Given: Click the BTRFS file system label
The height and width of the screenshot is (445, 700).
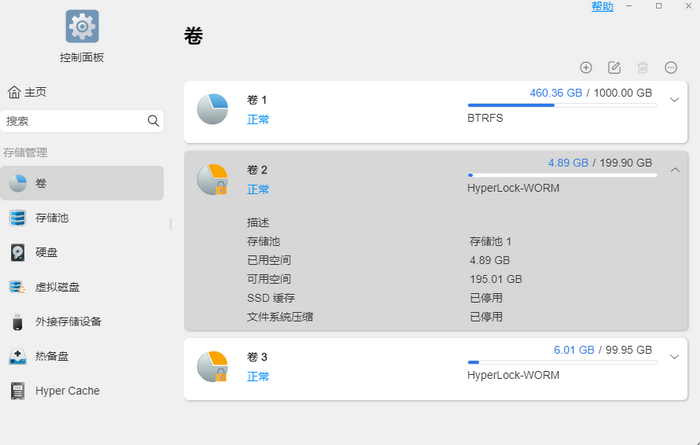Looking at the screenshot, I should pos(485,118).
